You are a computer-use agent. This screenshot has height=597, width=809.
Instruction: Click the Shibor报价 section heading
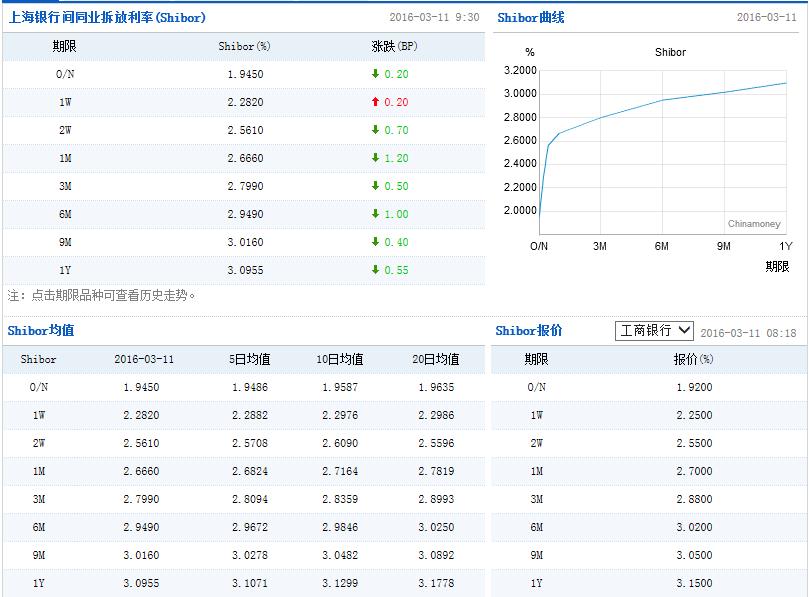tap(529, 331)
